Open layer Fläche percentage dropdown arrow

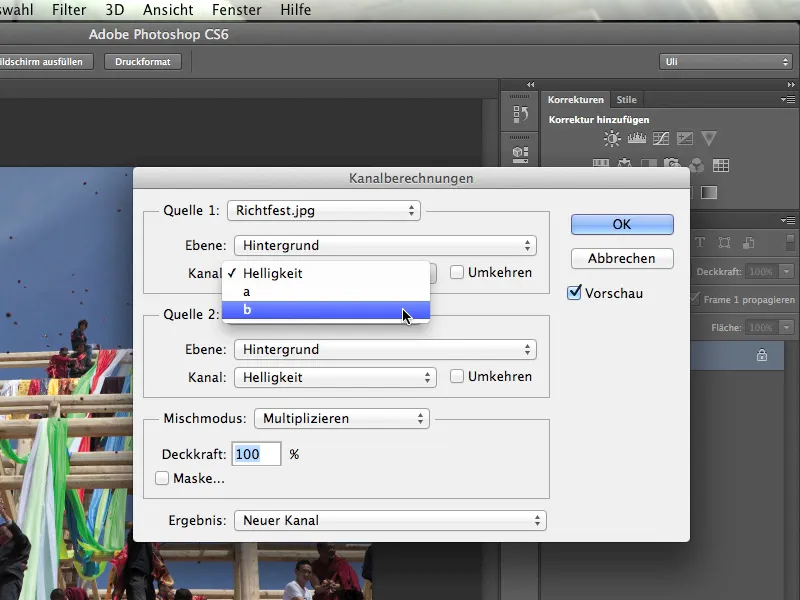click(x=786, y=328)
